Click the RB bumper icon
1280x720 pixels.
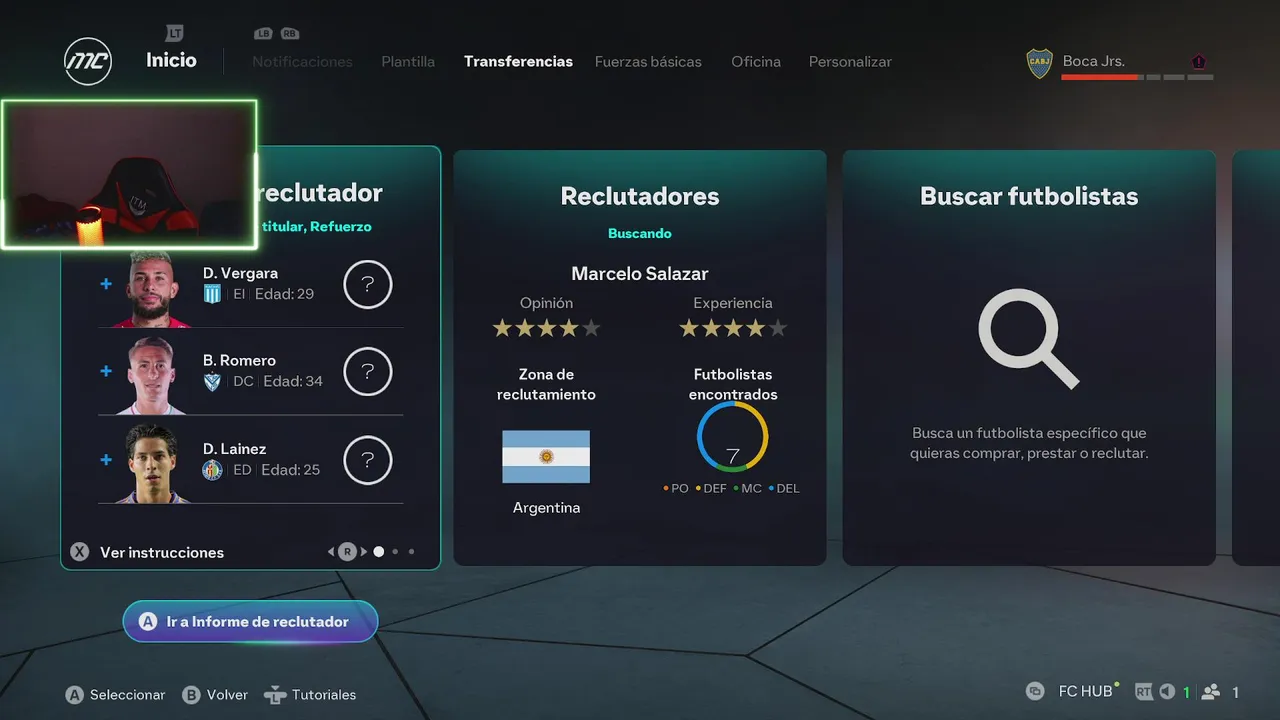(290, 34)
